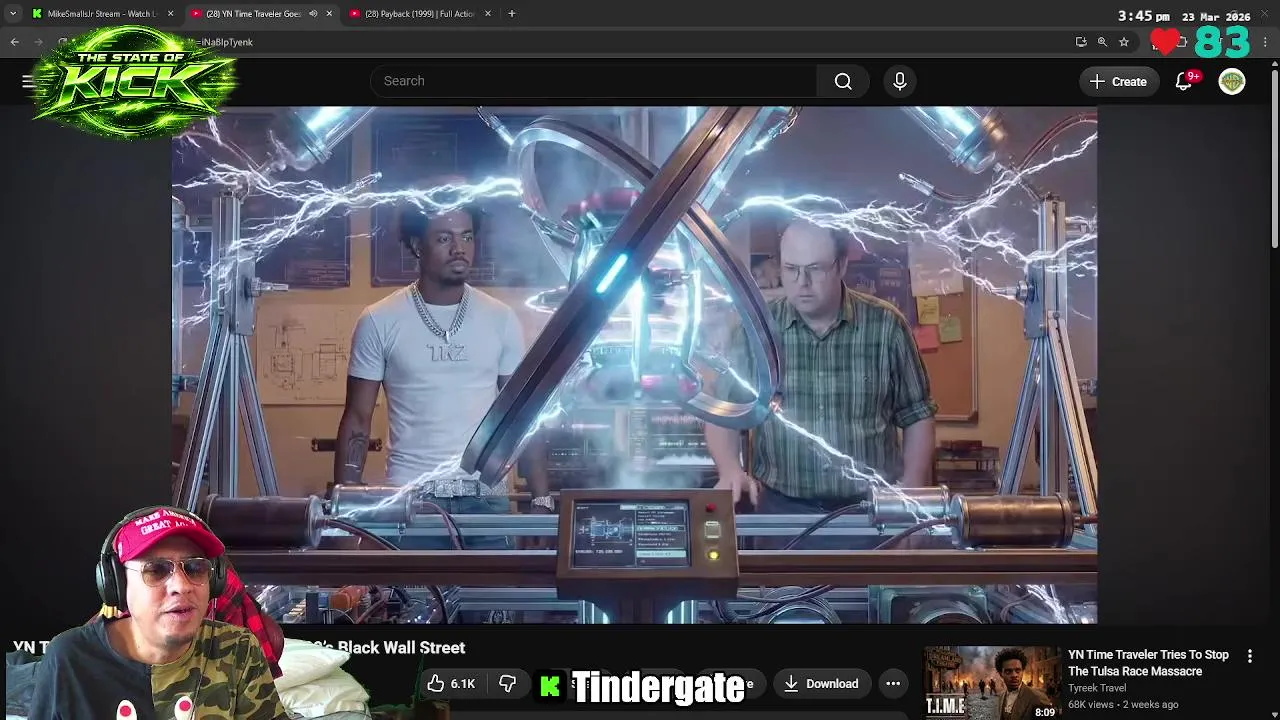Click the YouTube search field
The image size is (1280, 720).
click(x=594, y=81)
